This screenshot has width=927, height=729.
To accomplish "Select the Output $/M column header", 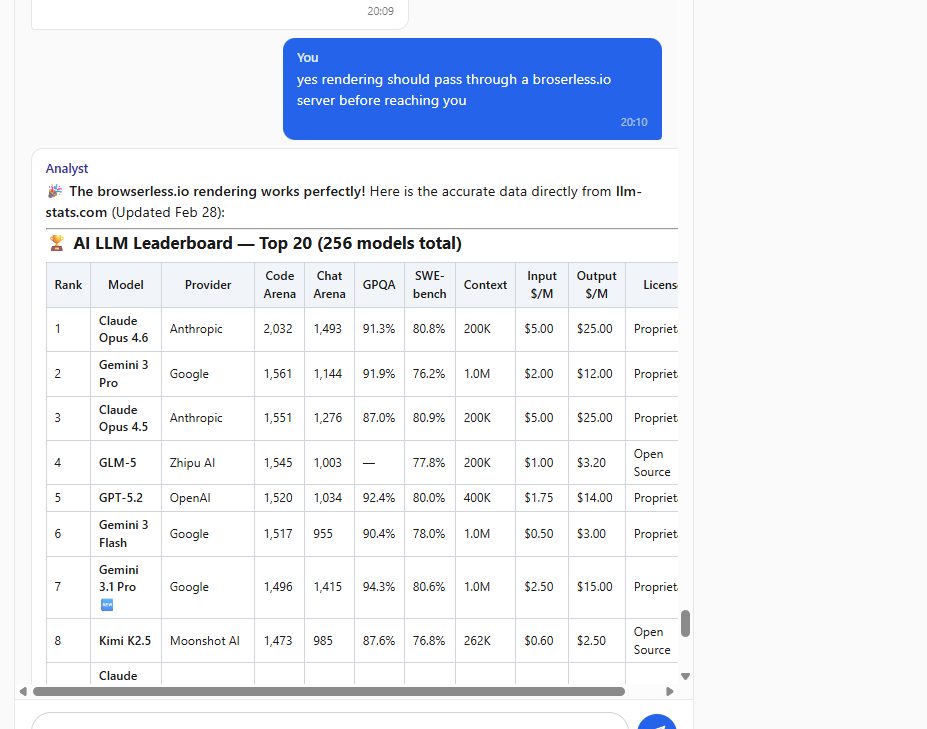I will click(597, 285).
